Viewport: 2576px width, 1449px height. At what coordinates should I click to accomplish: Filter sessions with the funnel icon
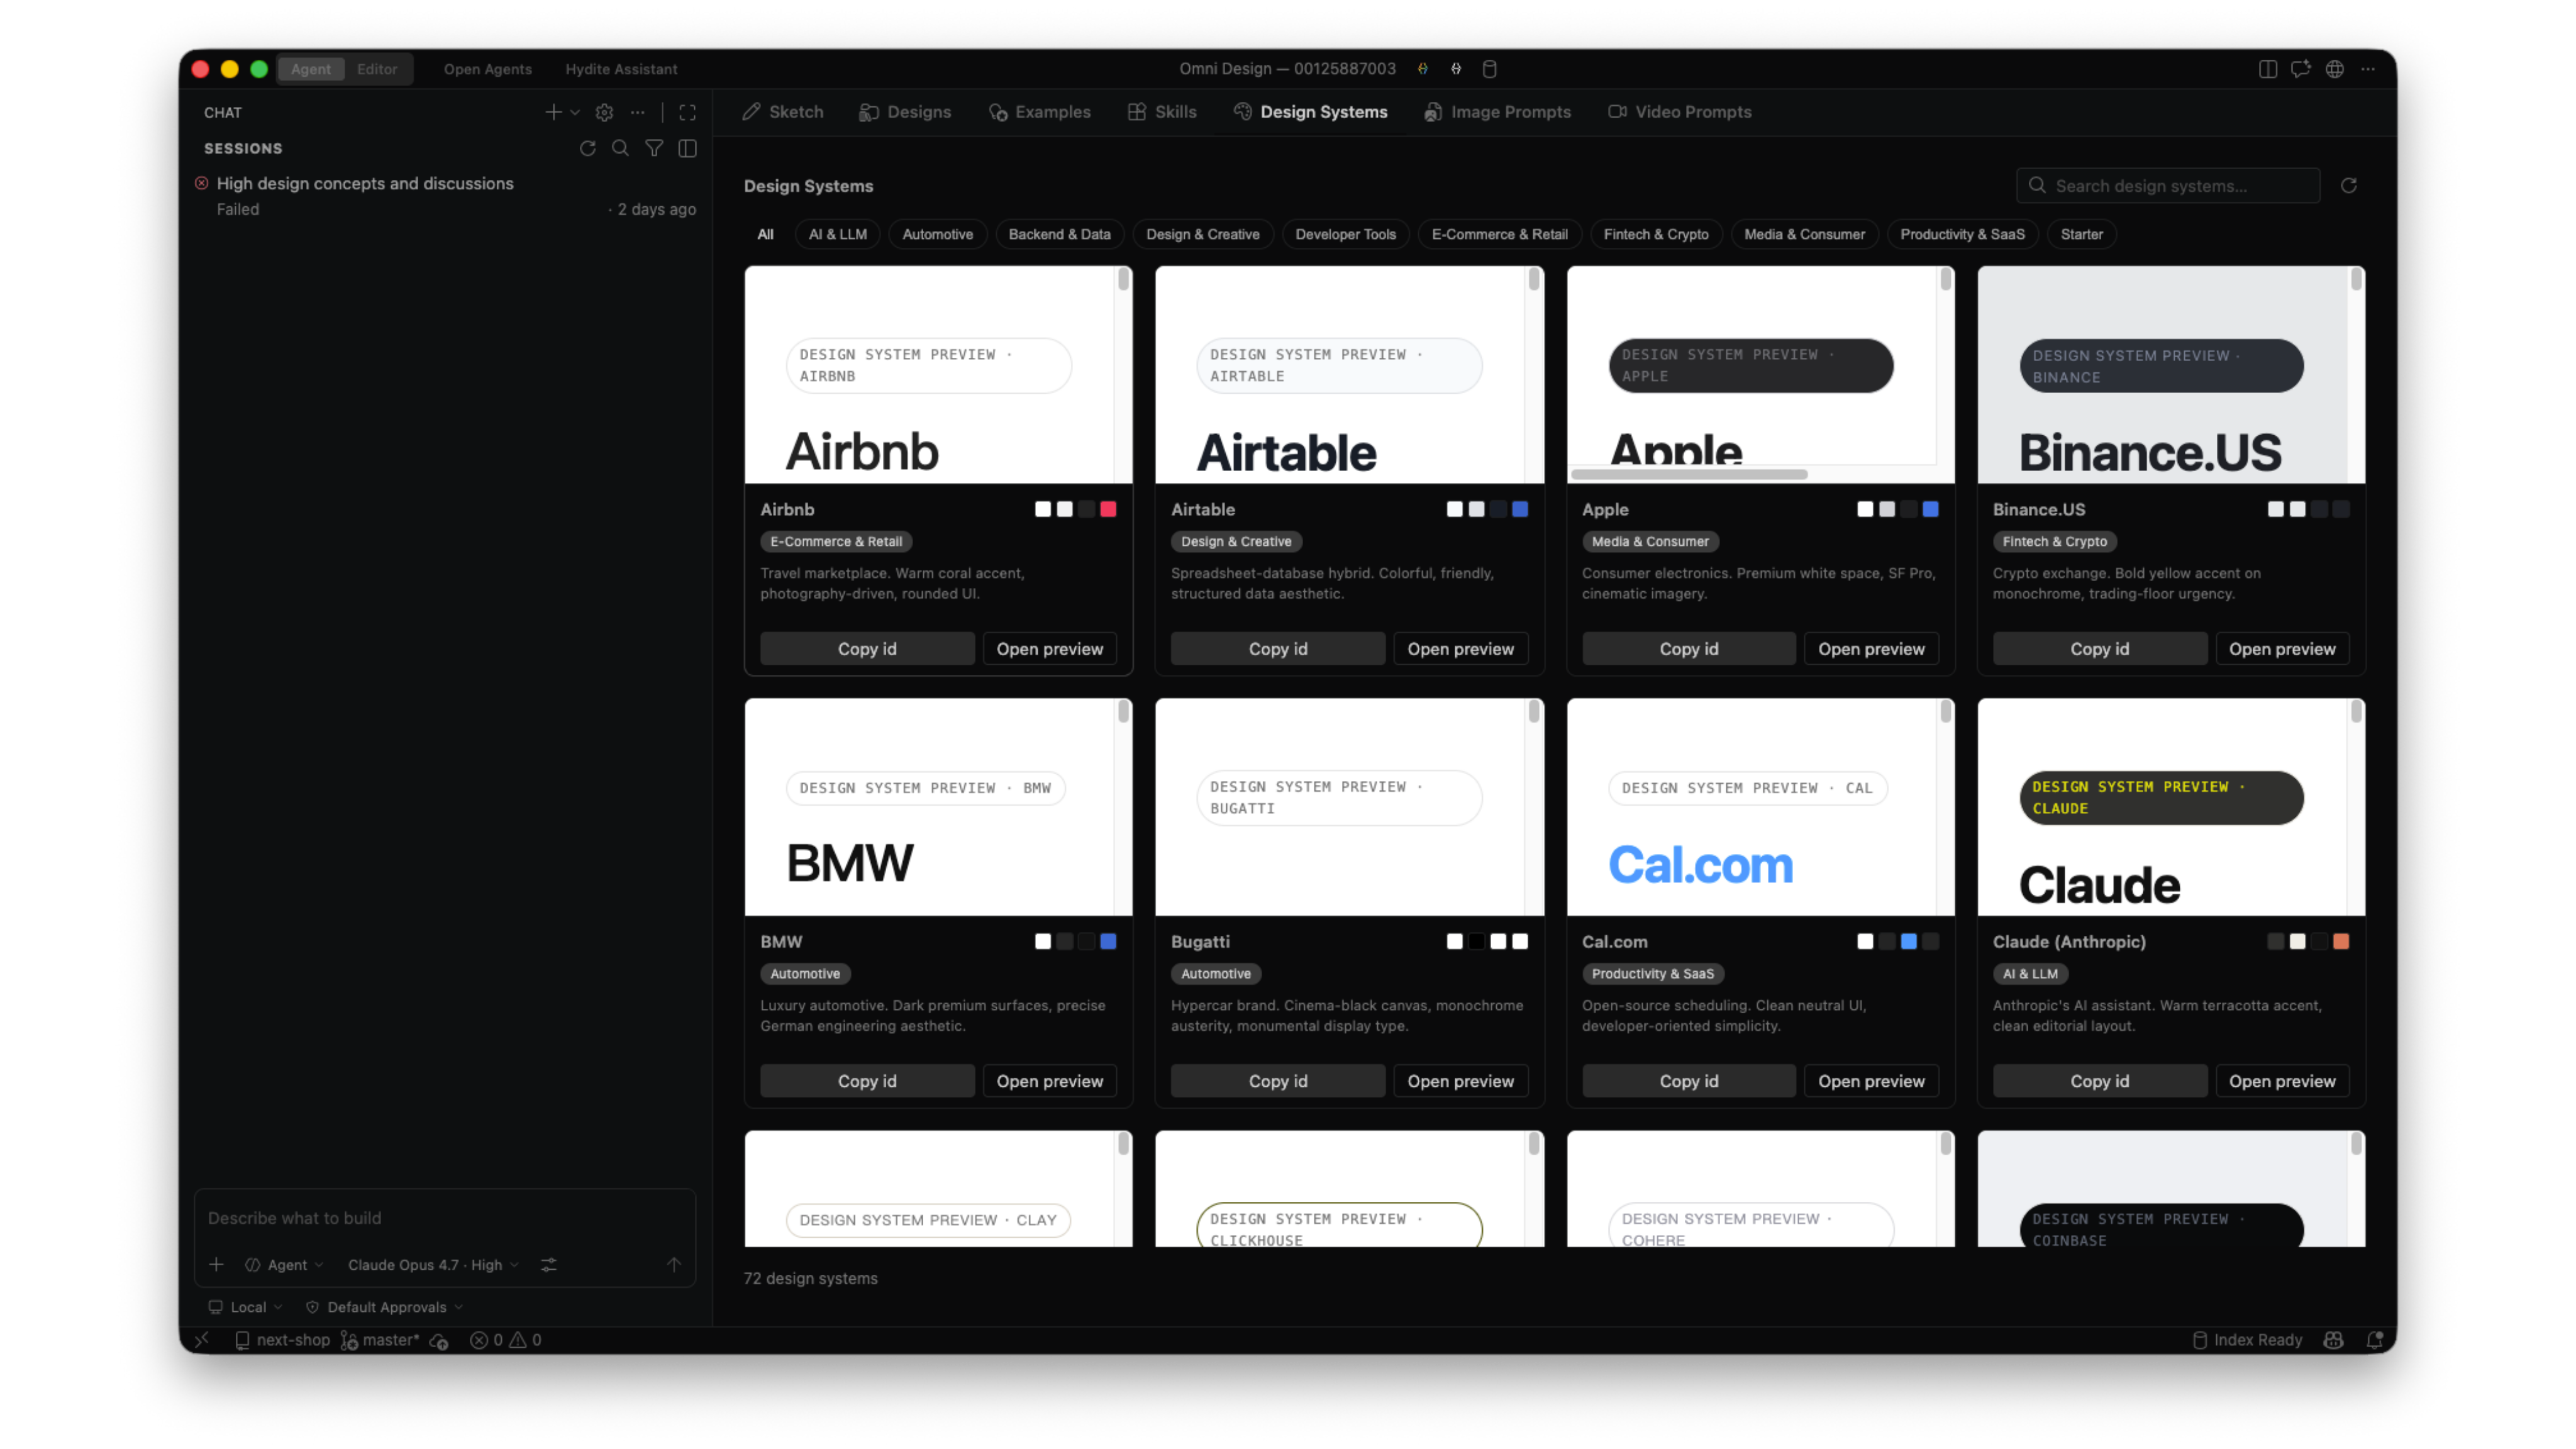click(654, 148)
